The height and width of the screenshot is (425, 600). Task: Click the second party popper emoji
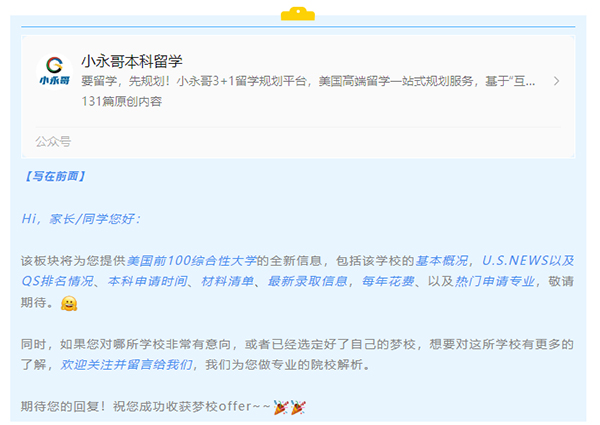[x=298, y=407]
